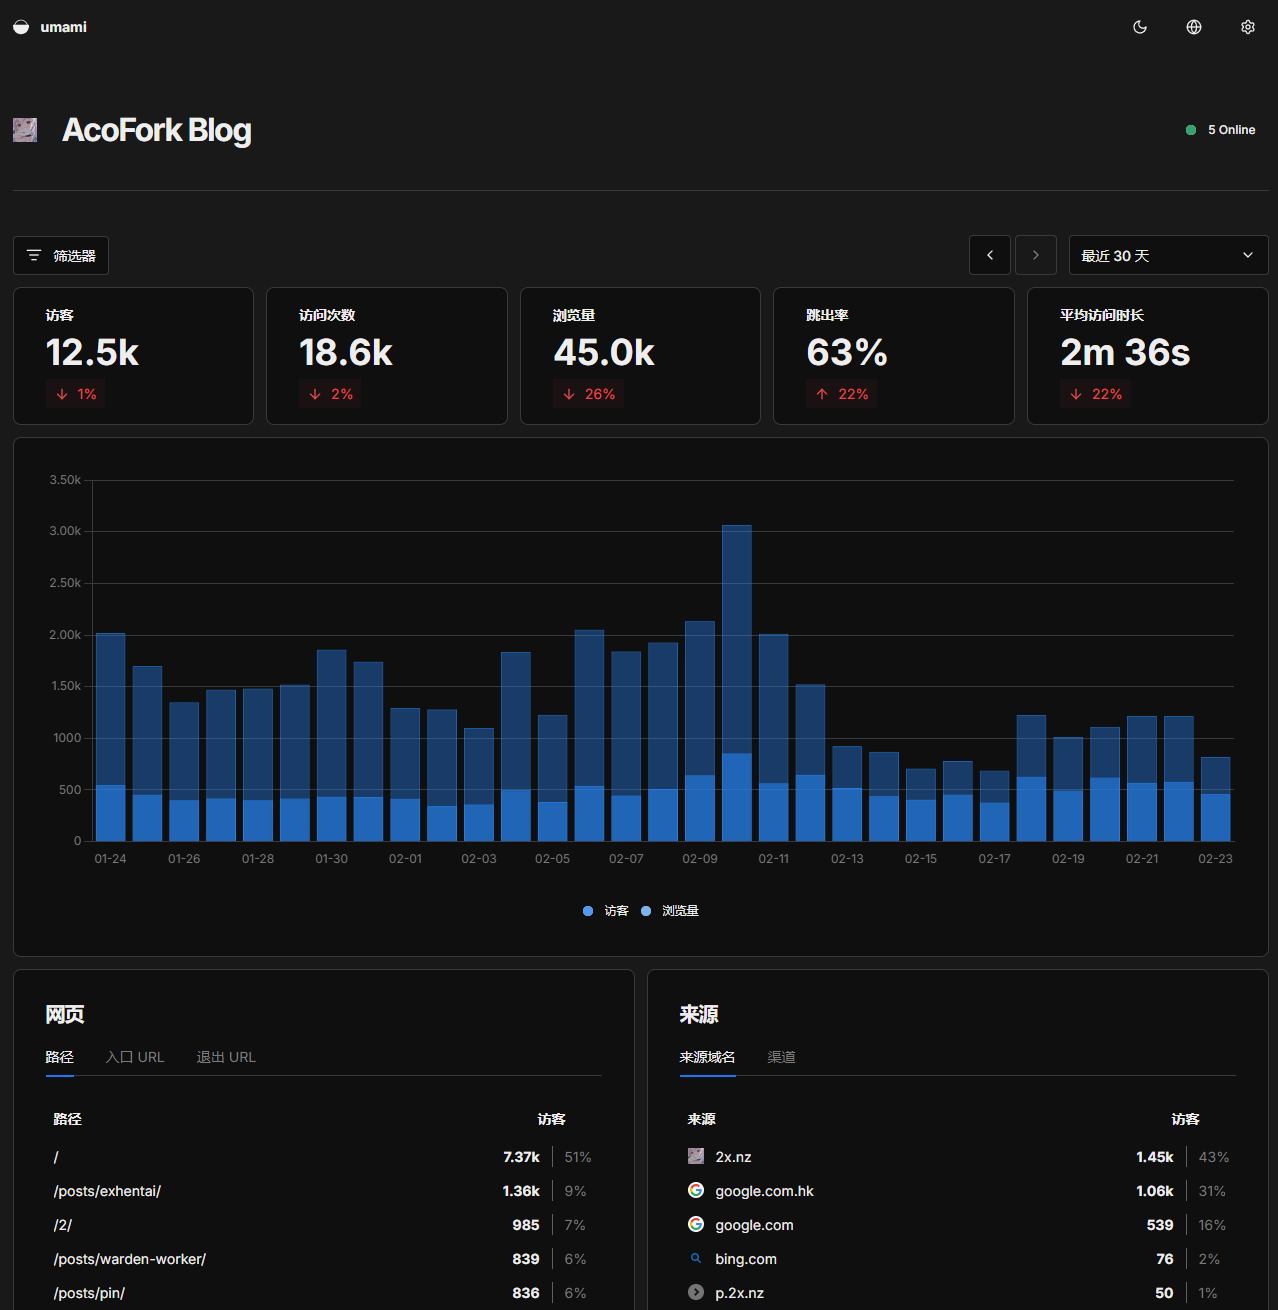The width and height of the screenshot is (1278, 1310).
Task: Toggle the 访客 legend series in chart
Action: coord(607,911)
